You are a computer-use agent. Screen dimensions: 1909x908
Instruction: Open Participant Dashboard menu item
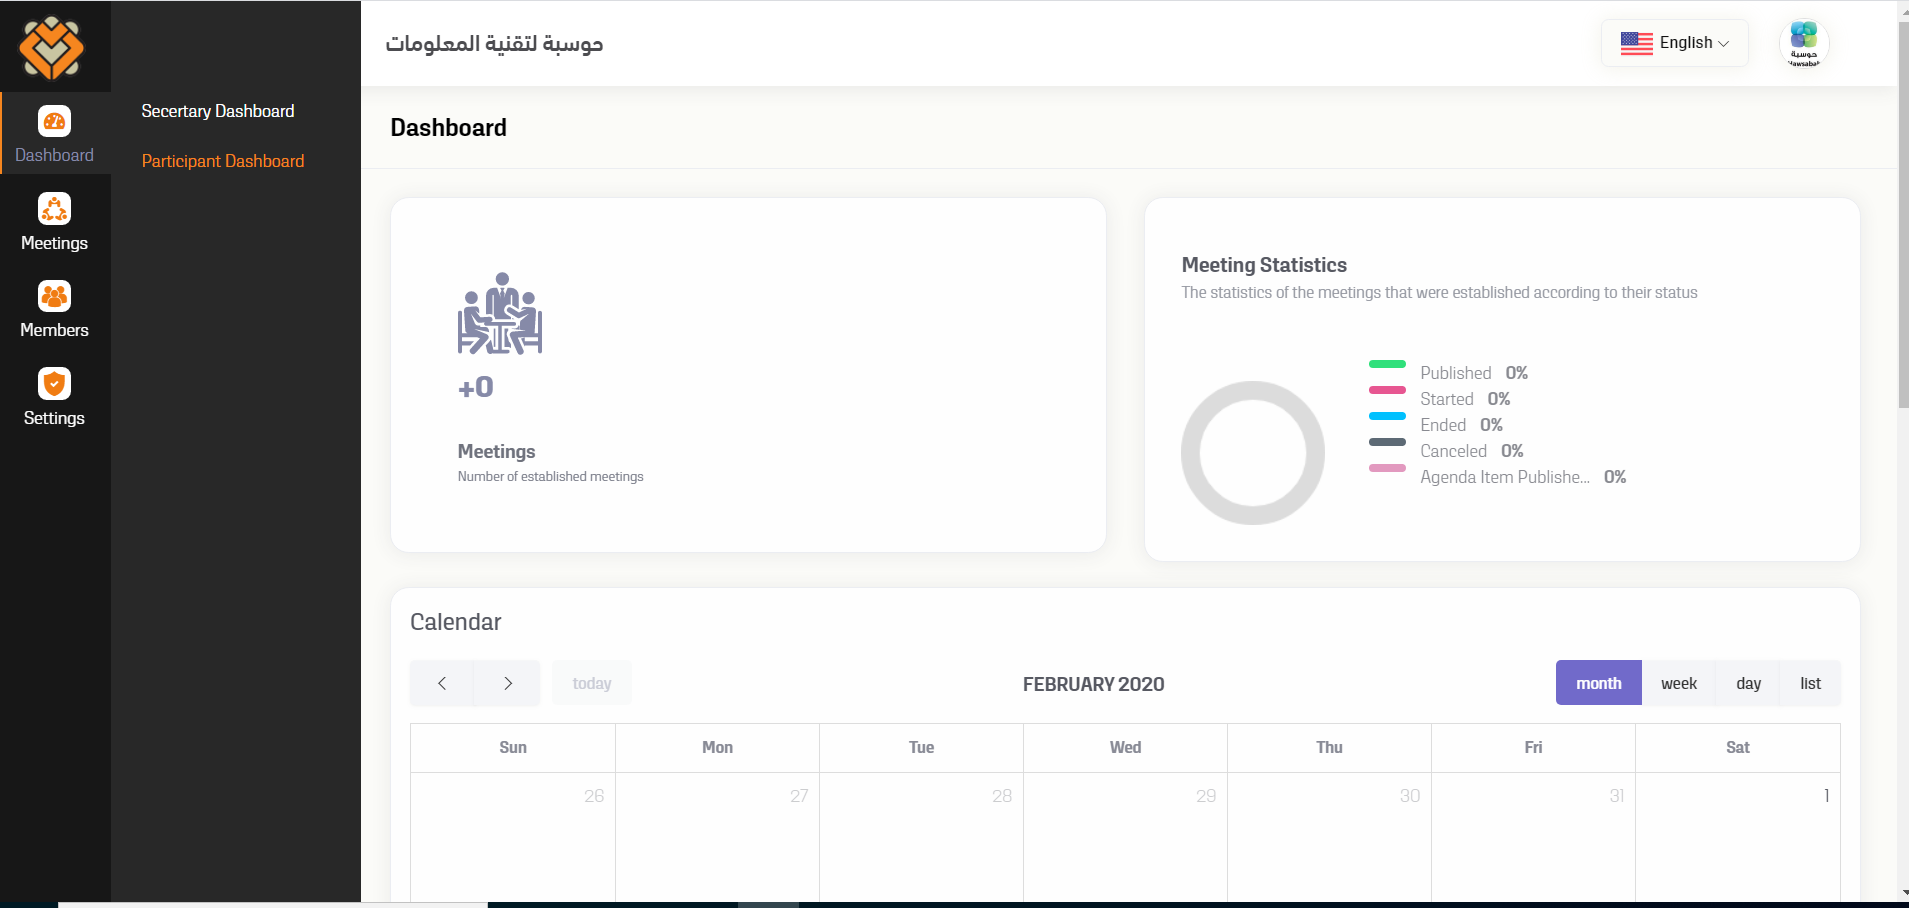coord(223,161)
